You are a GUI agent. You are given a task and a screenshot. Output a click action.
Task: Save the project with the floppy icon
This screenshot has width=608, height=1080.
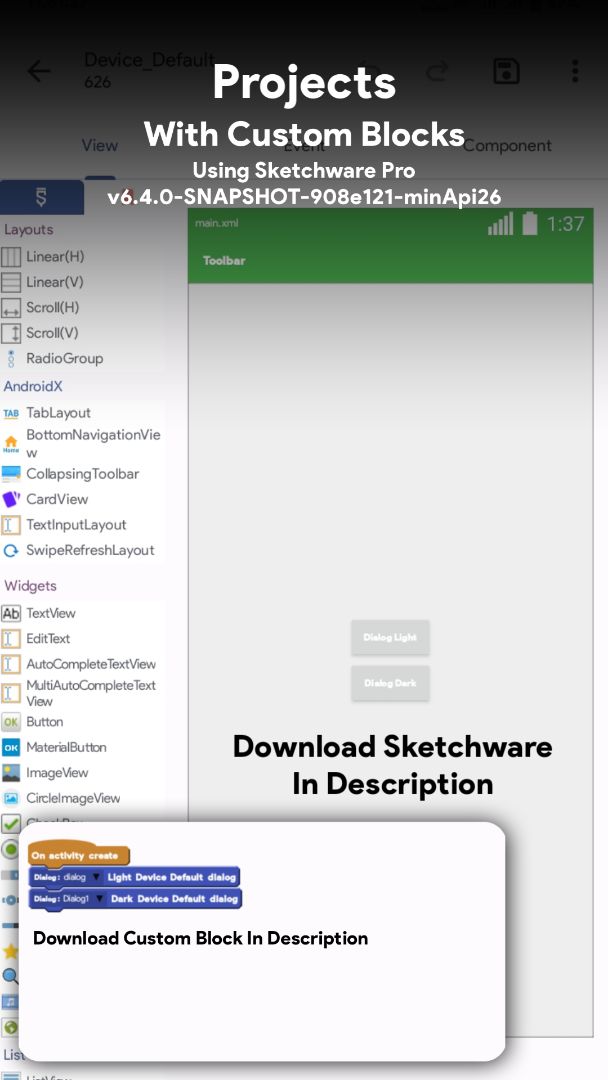click(507, 71)
